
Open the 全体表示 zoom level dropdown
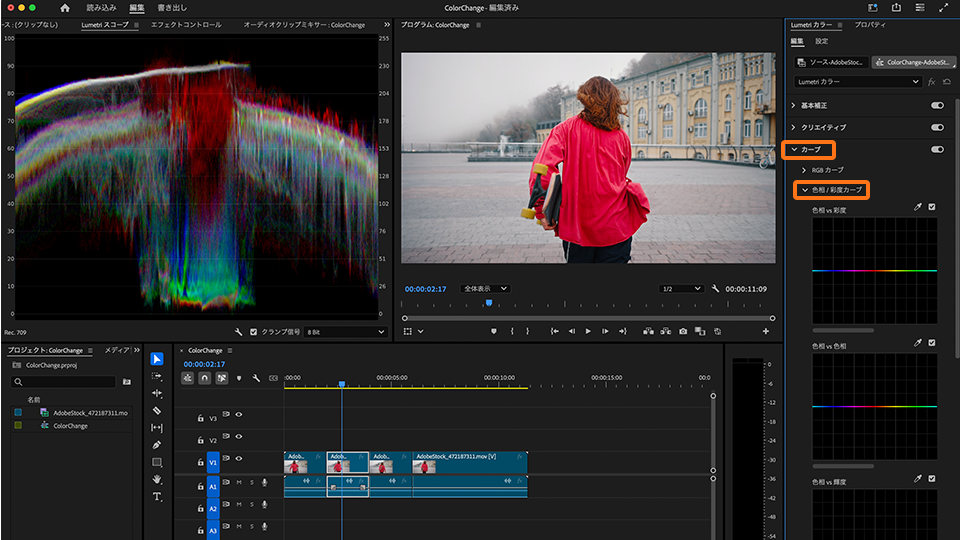[485, 289]
